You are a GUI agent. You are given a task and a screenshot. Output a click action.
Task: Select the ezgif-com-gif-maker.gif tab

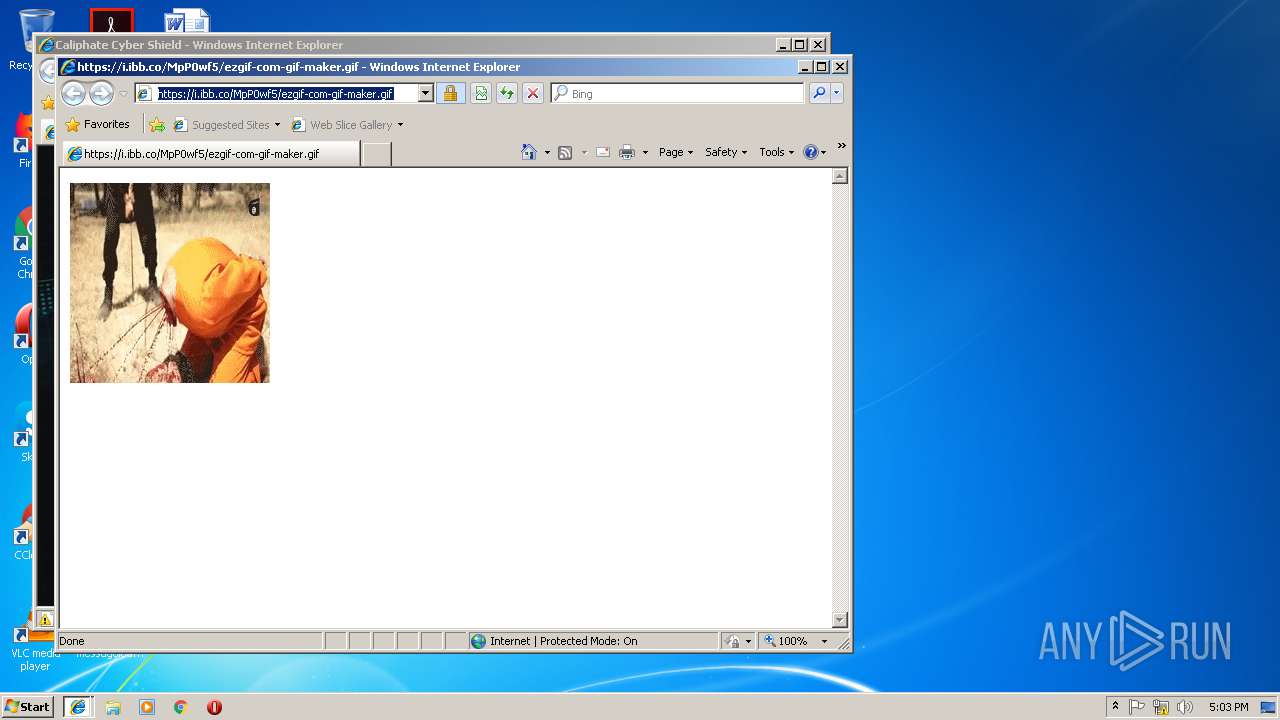pos(210,154)
